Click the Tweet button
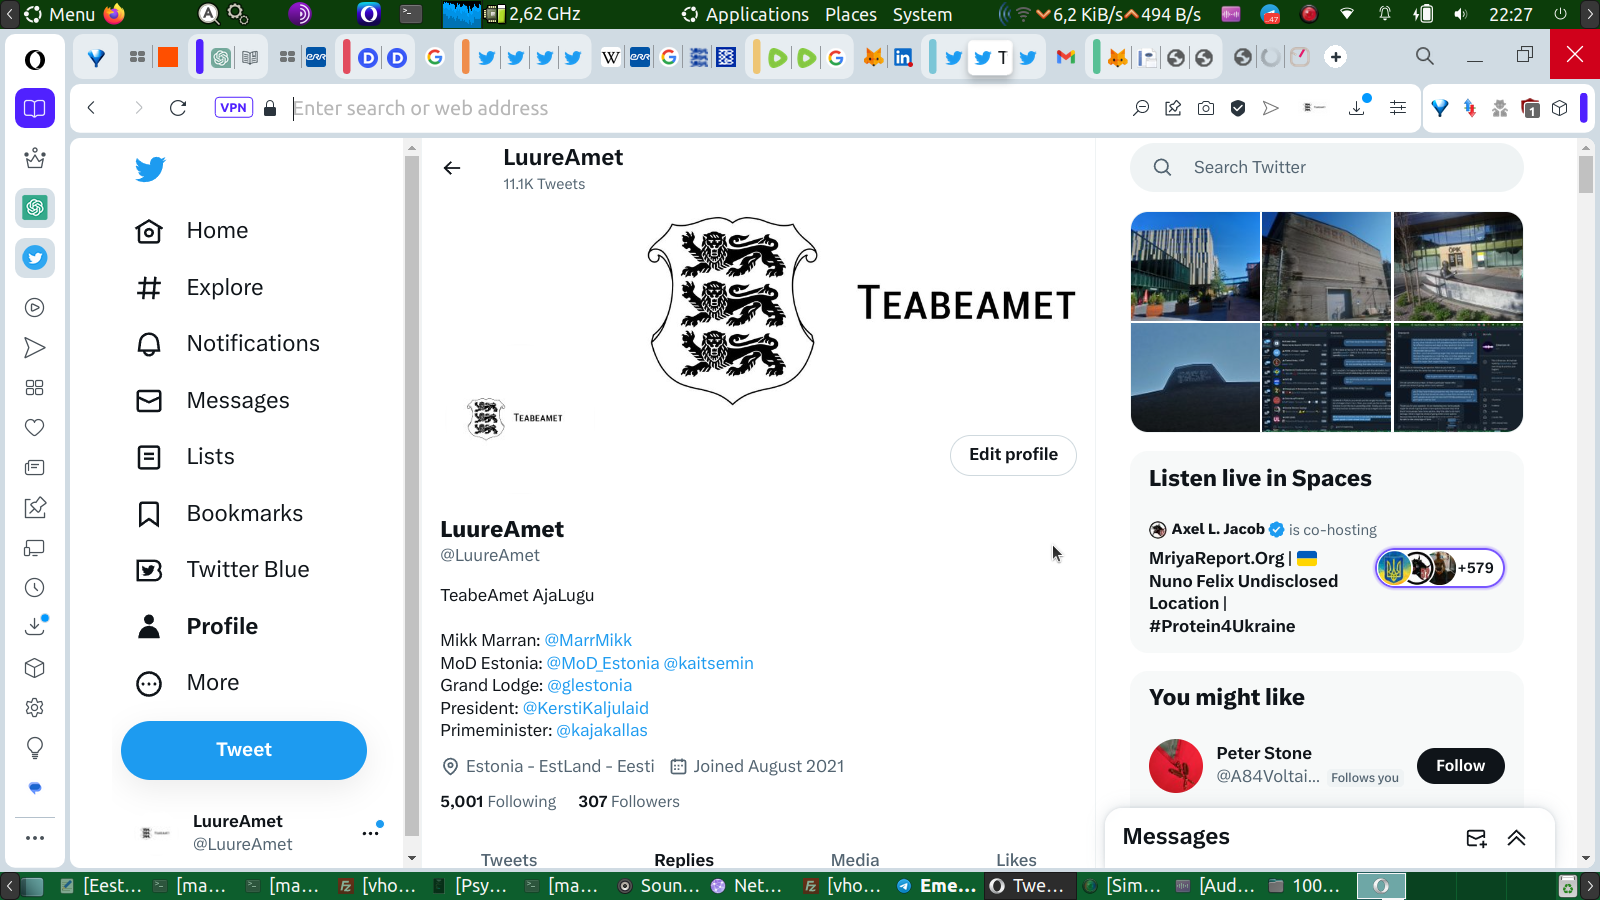 (244, 750)
